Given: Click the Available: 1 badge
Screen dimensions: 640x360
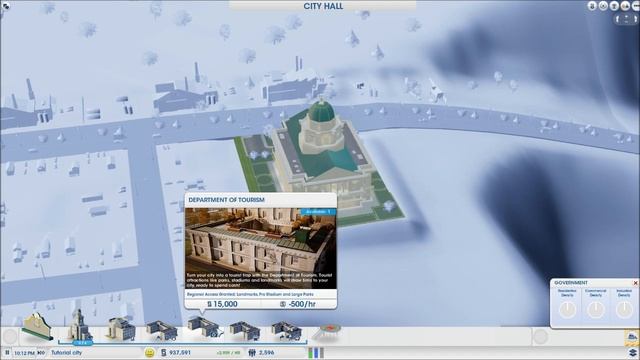Looking at the screenshot, I should tap(318, 212).
